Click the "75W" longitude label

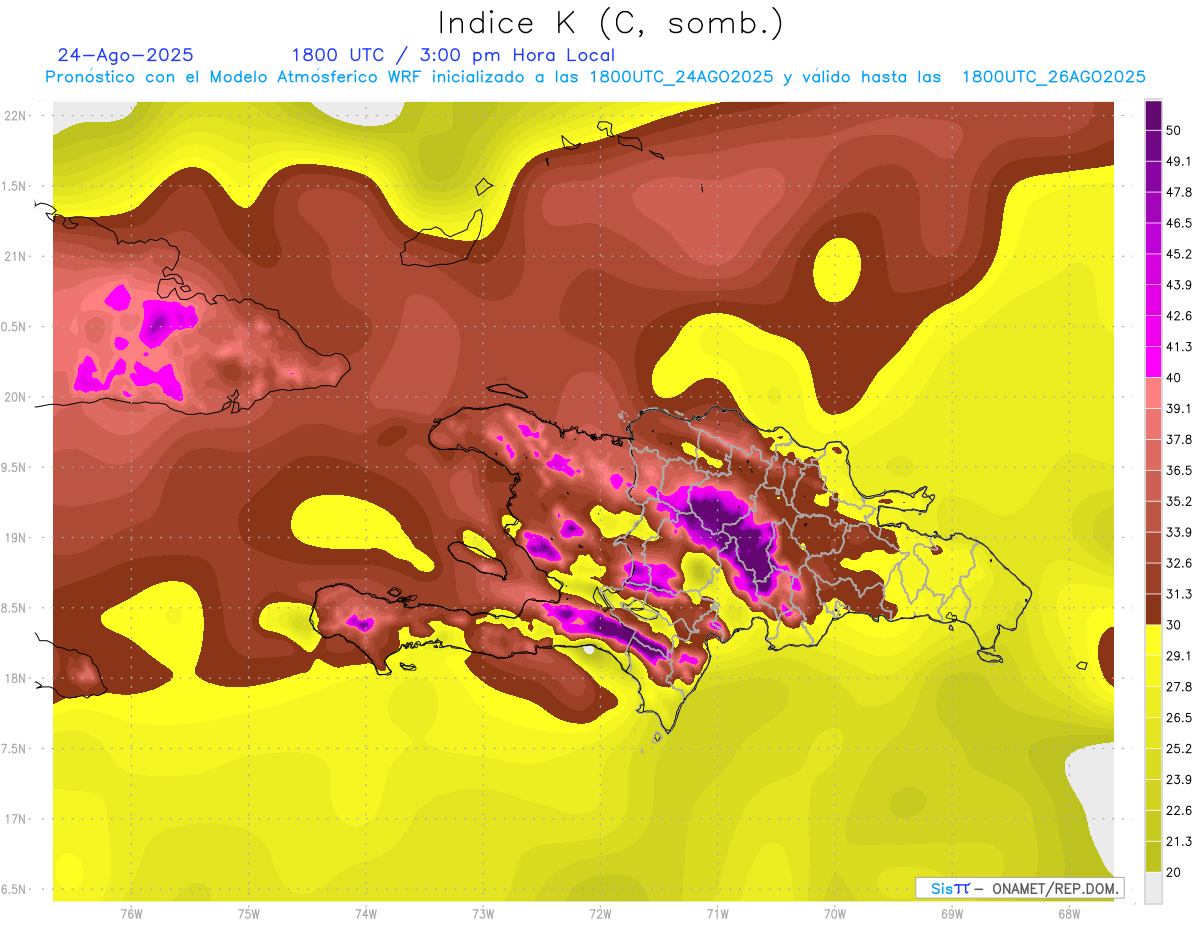(x=249, y=913)
